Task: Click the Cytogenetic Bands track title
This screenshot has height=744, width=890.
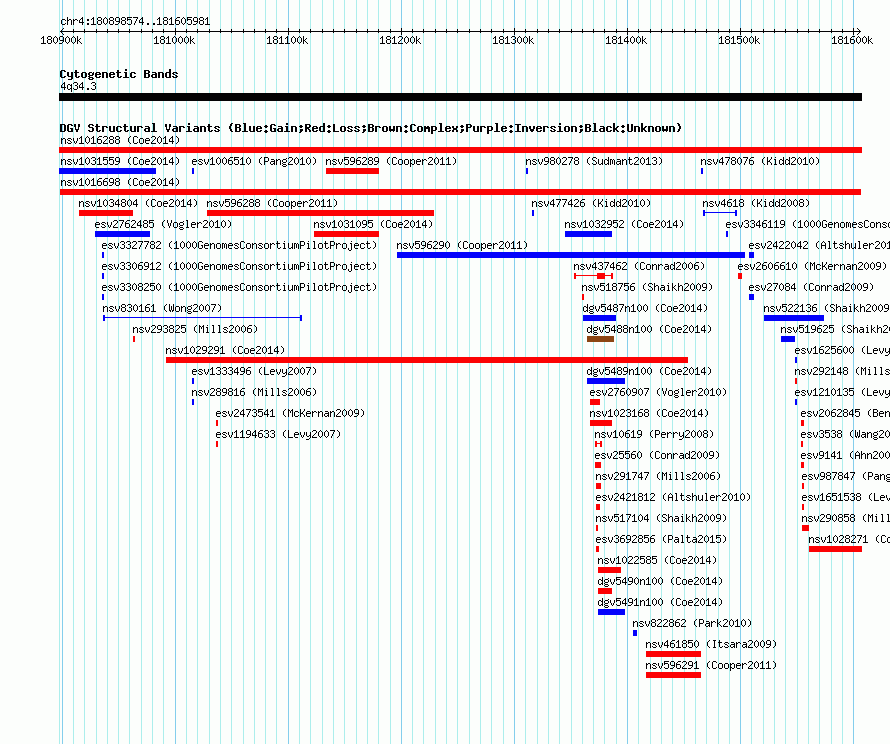Action: [119, 74]
